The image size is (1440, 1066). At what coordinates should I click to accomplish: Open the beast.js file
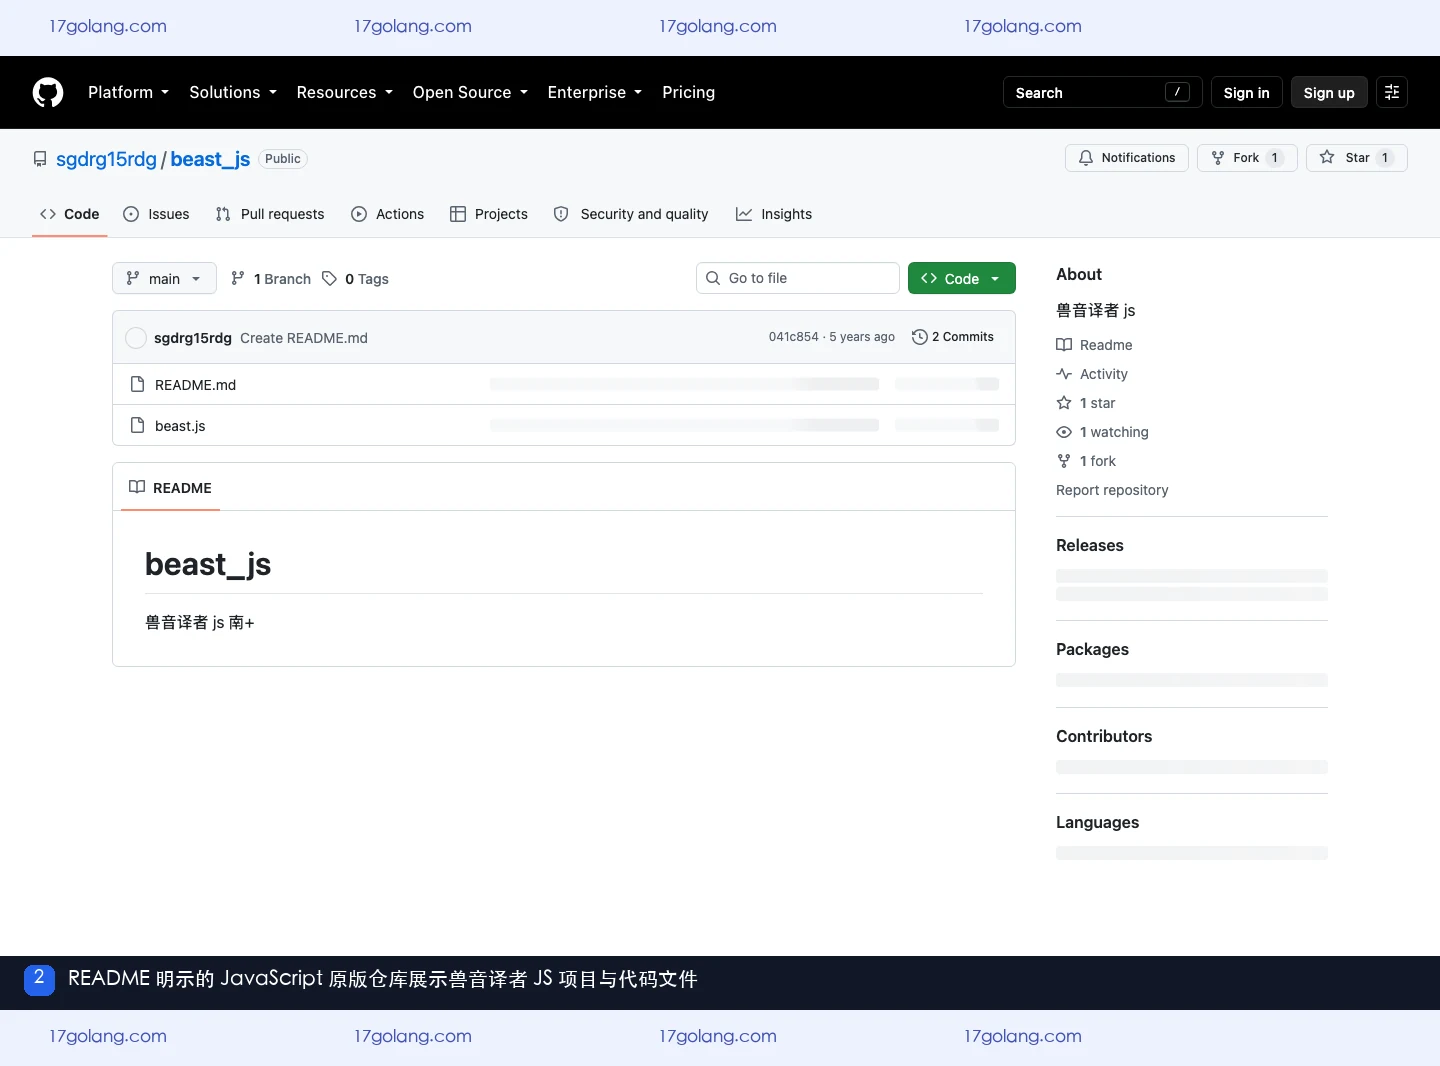coord(180,426)
